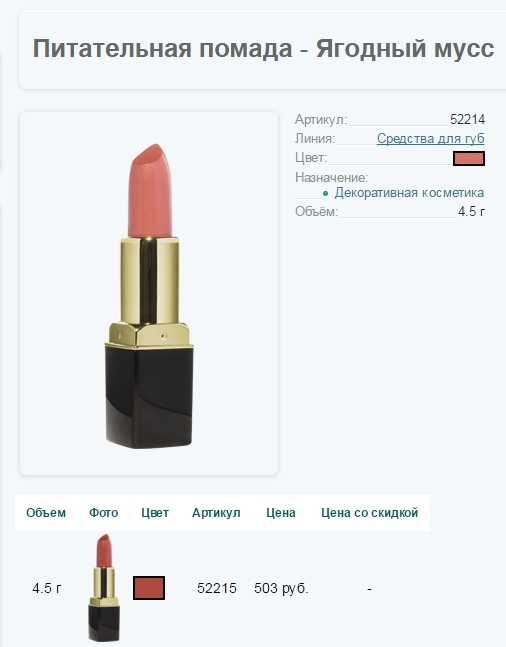506x647 pixels.
Task: Click the Цена со скидкой header
Action: coord(369,513)
